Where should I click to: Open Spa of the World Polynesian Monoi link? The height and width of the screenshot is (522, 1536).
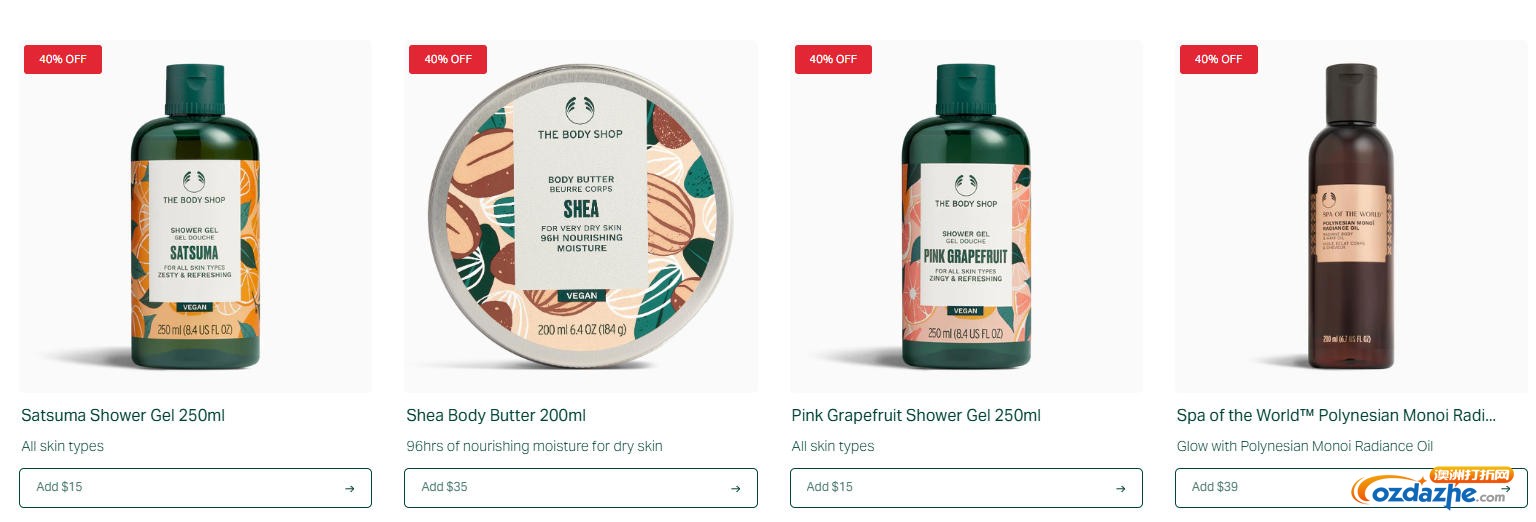coord(1336,415)
